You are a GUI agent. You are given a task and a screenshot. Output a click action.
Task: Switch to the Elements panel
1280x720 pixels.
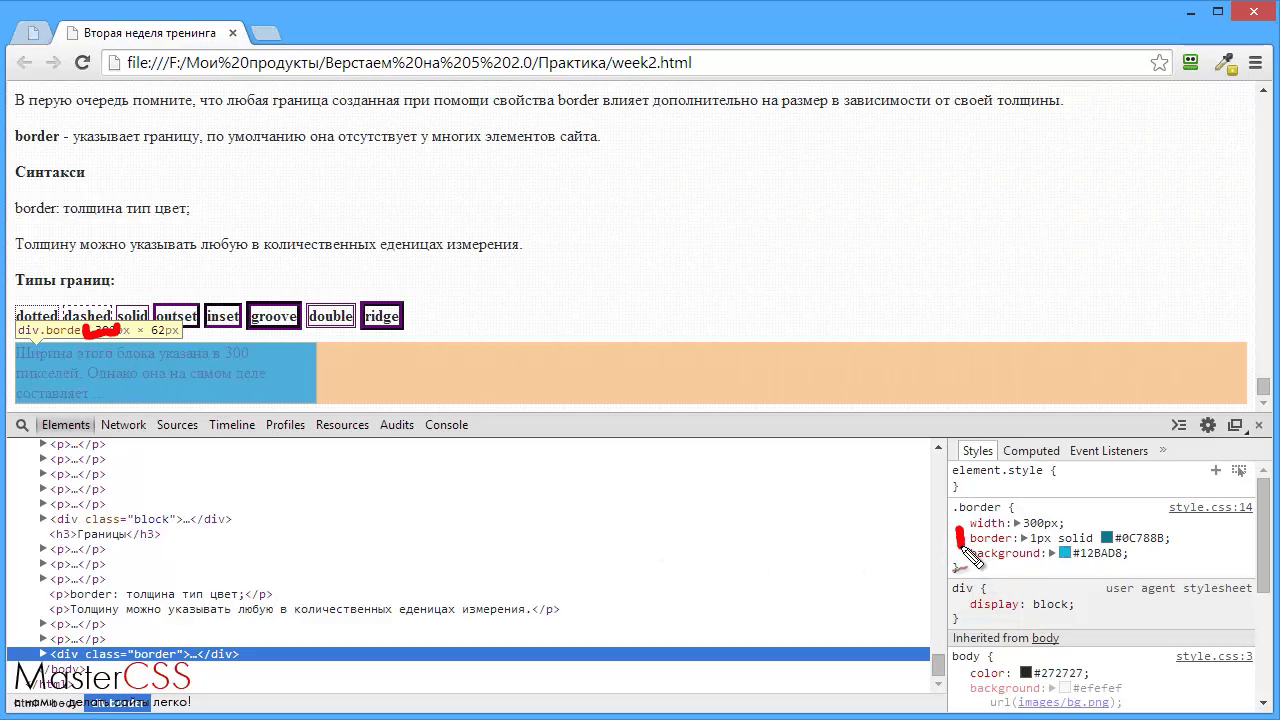pyautogui.click(x=66, y=425)
